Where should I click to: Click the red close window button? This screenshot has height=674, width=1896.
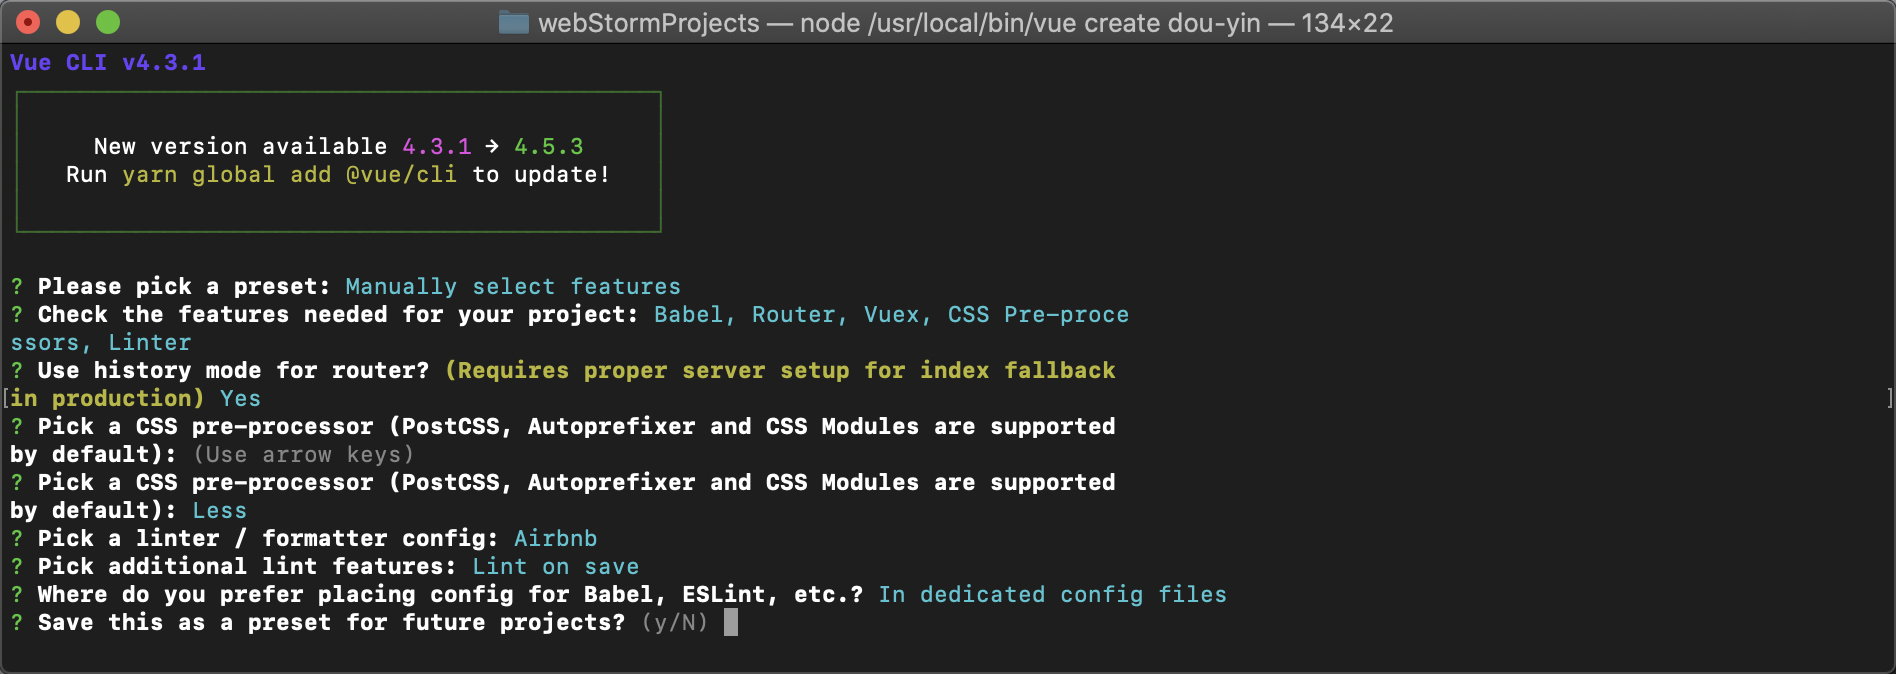coord(28,22)
